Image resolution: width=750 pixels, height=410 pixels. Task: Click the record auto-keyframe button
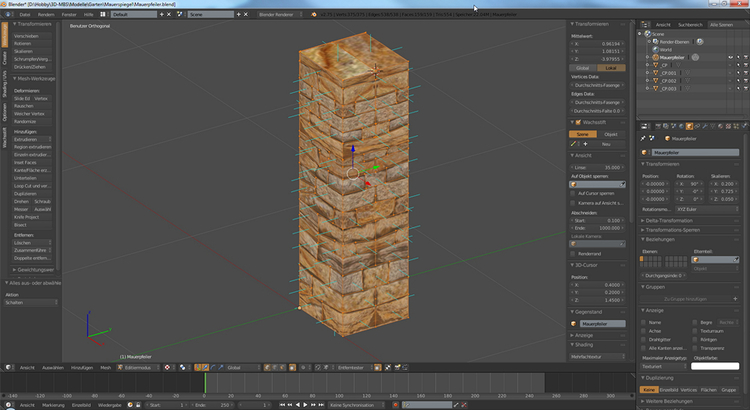click(396, 405)
